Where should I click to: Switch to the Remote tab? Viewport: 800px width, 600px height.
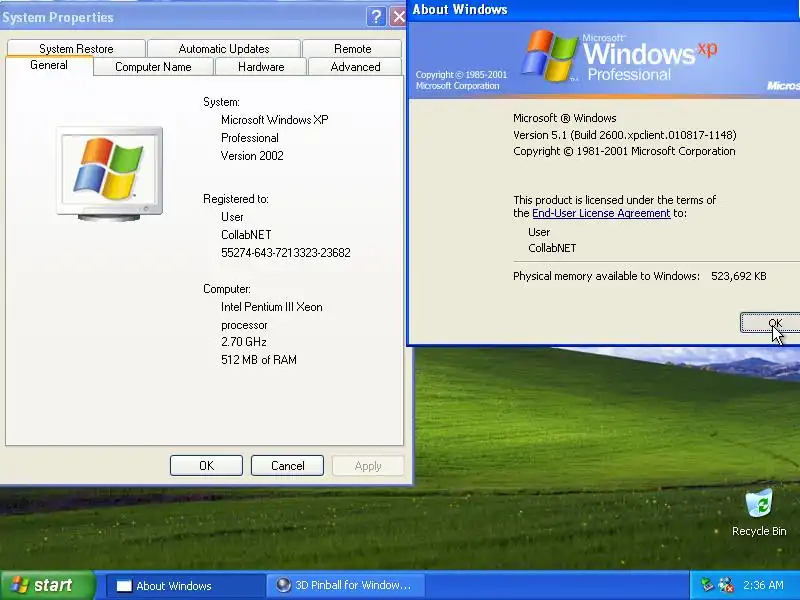tap(352, 48)
